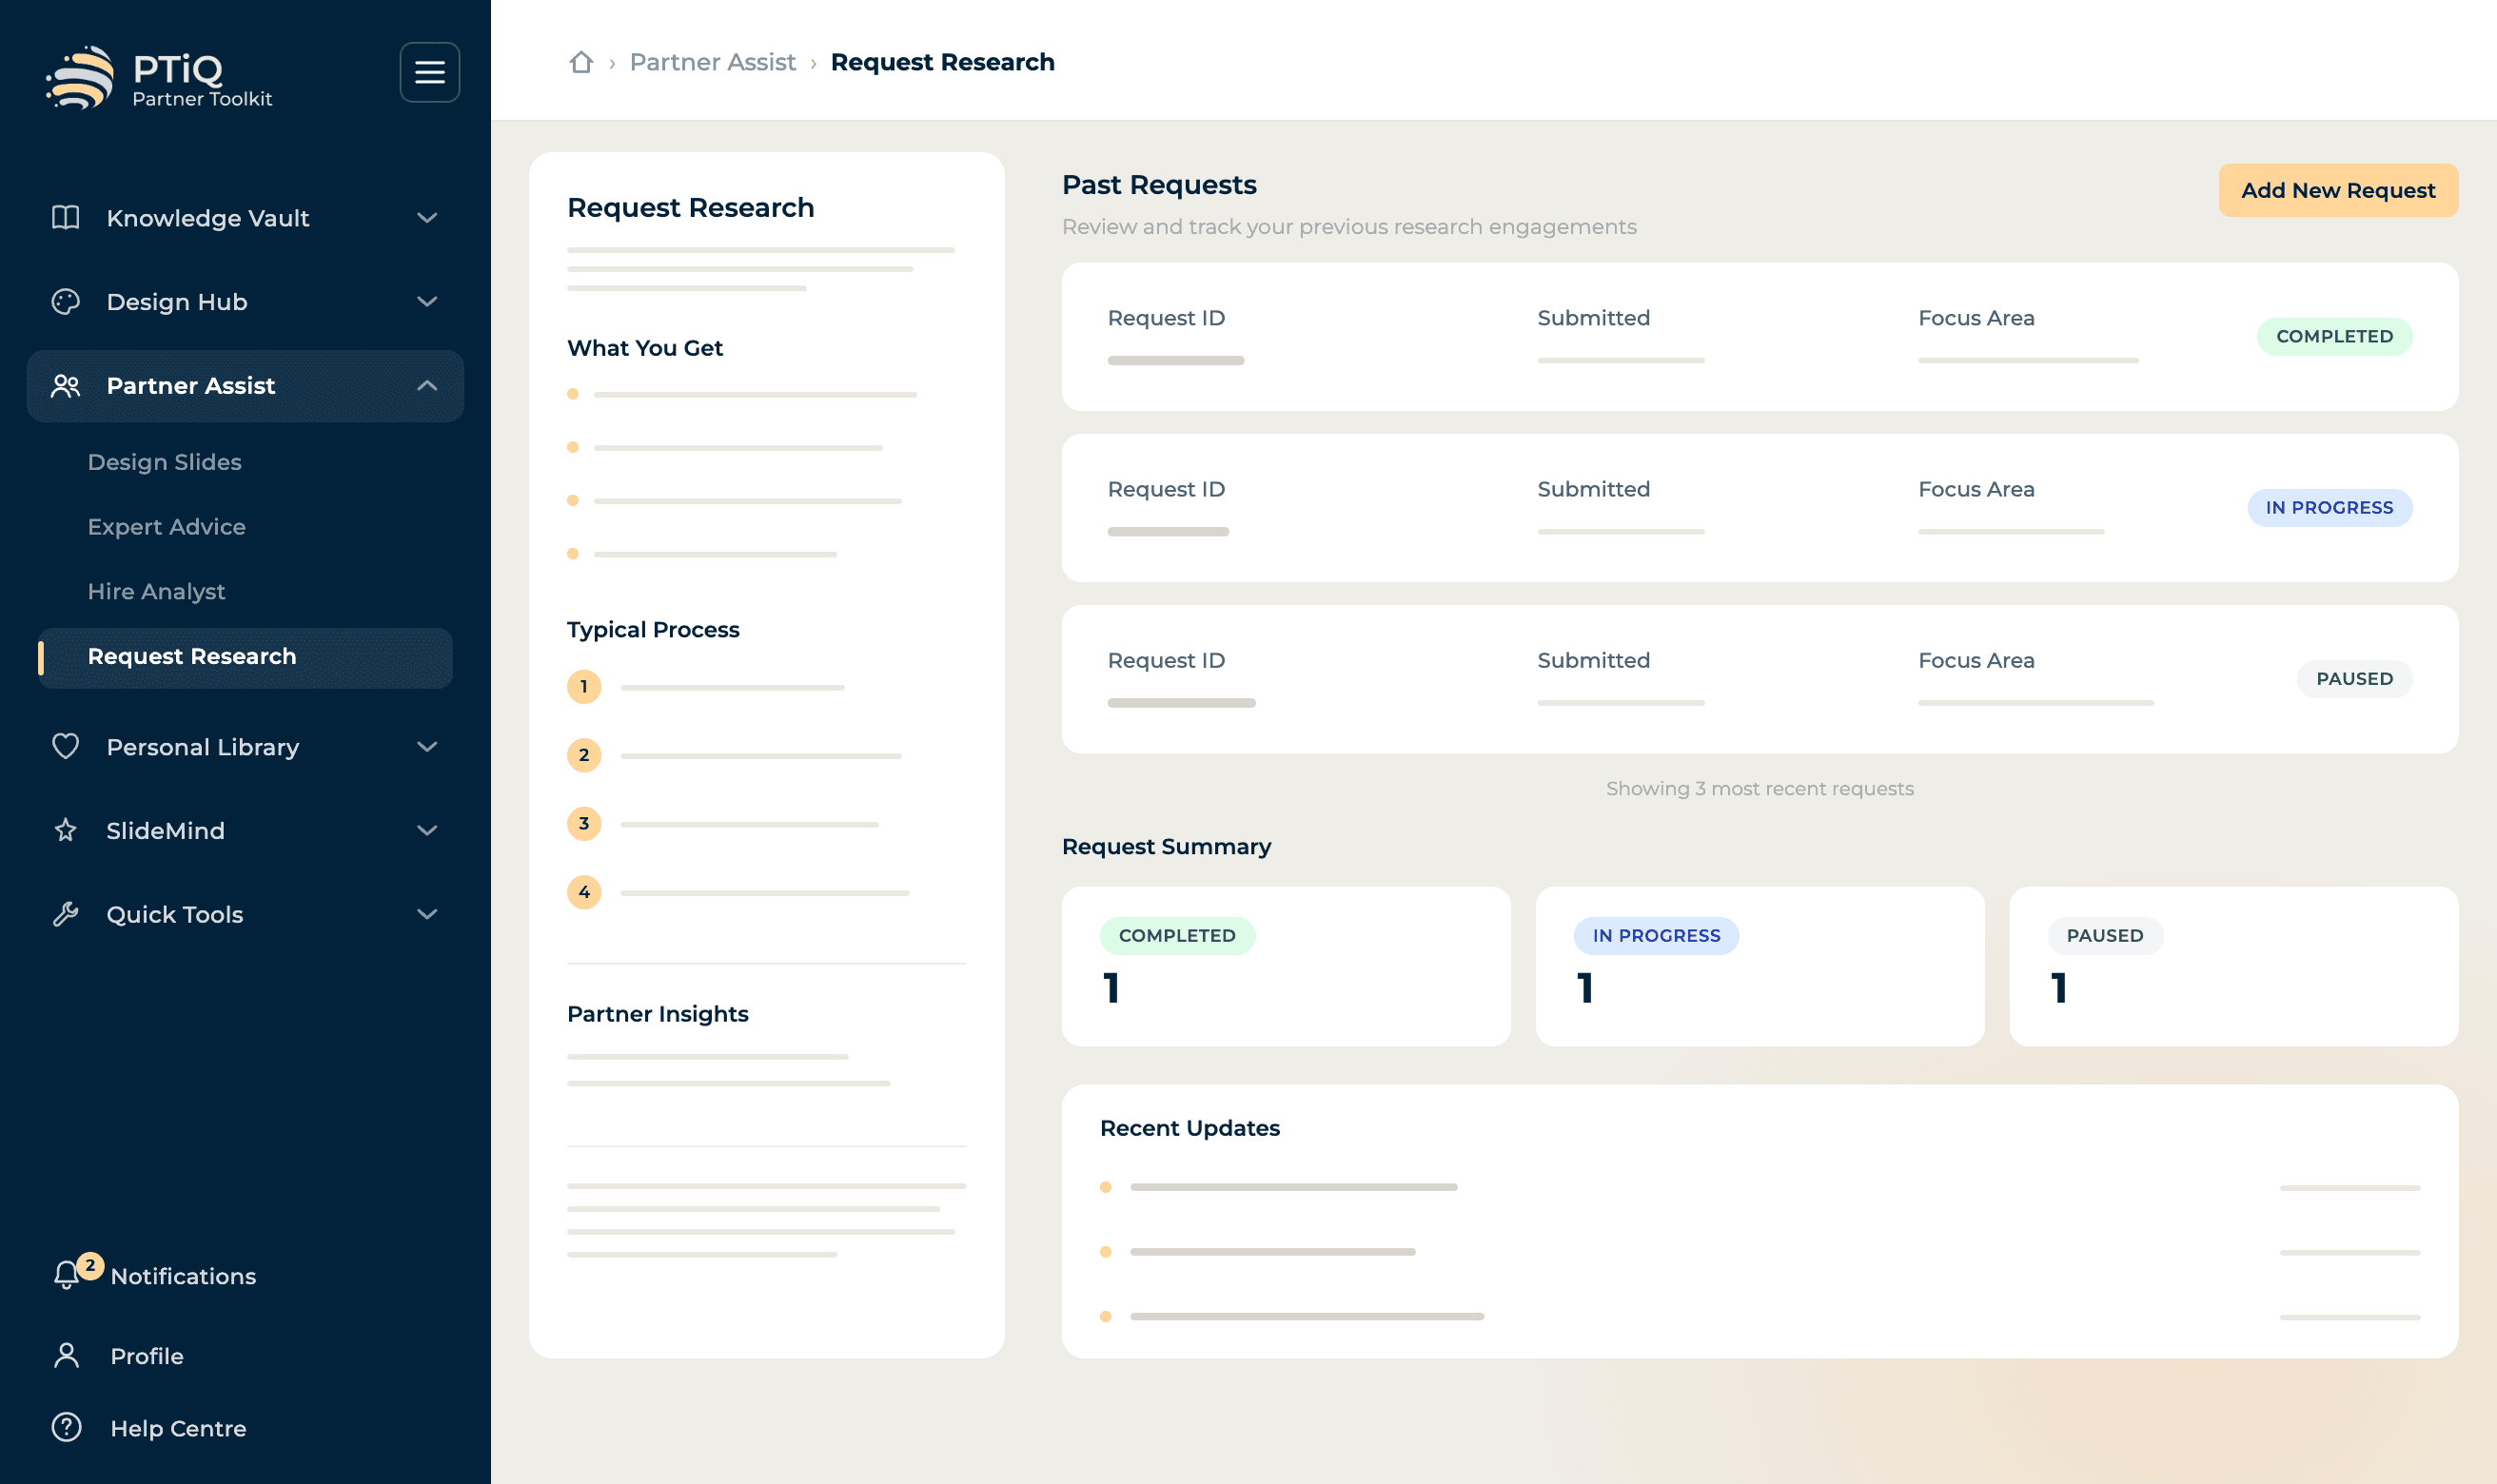Expand the Knowledge Vault chevron
This screenshot has width=2497, height=1484.
pyautogui.click(x=427, y=217)
